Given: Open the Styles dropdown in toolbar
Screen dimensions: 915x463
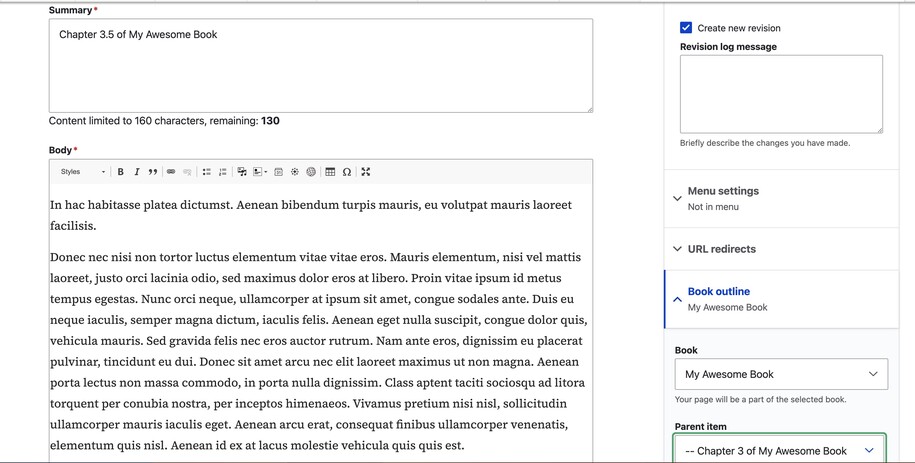Looking at the screenshot, I should tap(83, 172).
